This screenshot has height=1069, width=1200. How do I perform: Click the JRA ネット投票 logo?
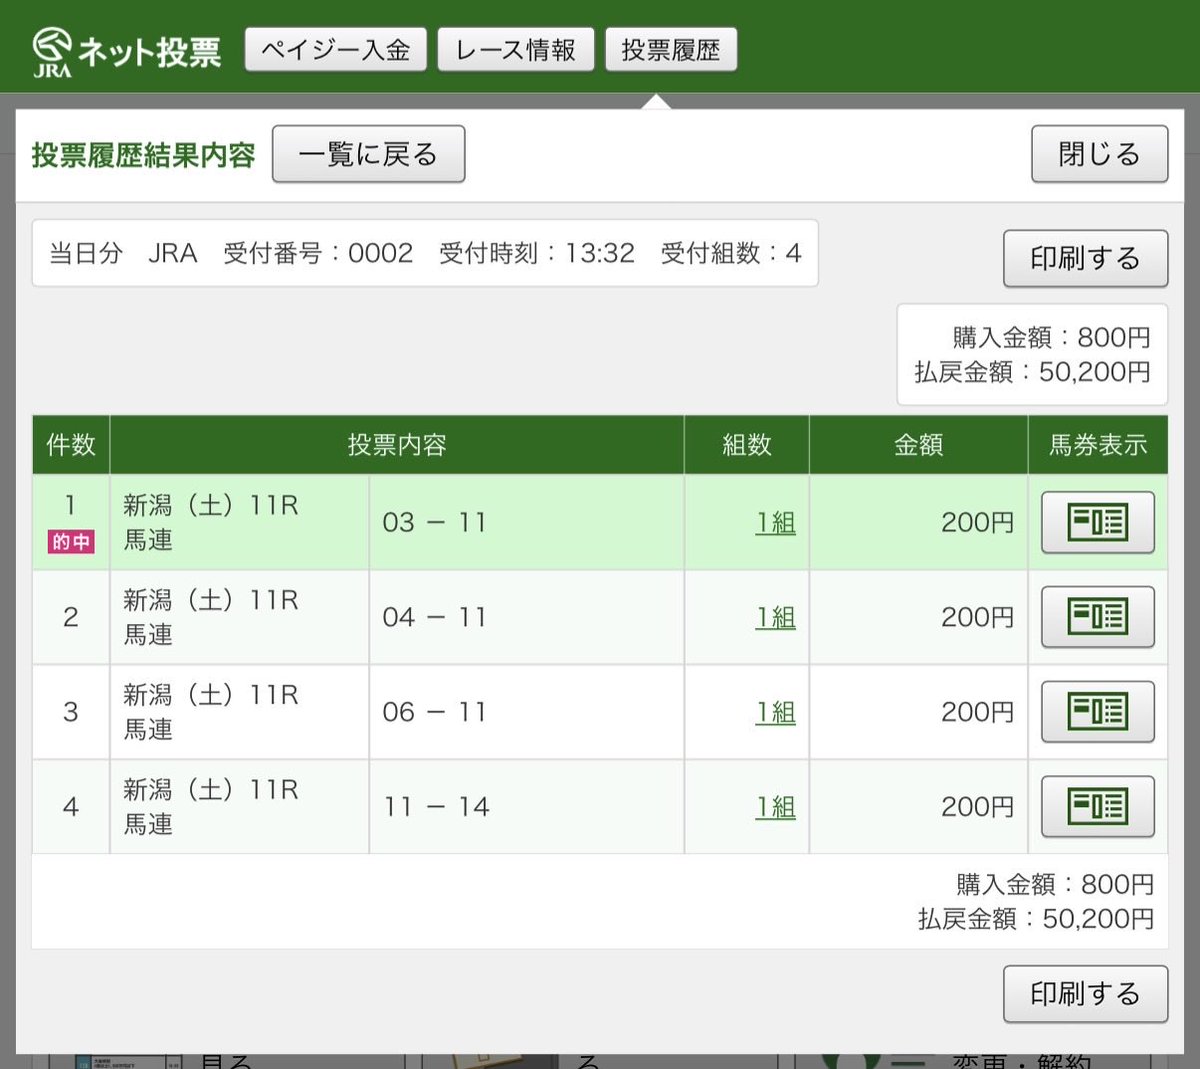tap(126, 51)
